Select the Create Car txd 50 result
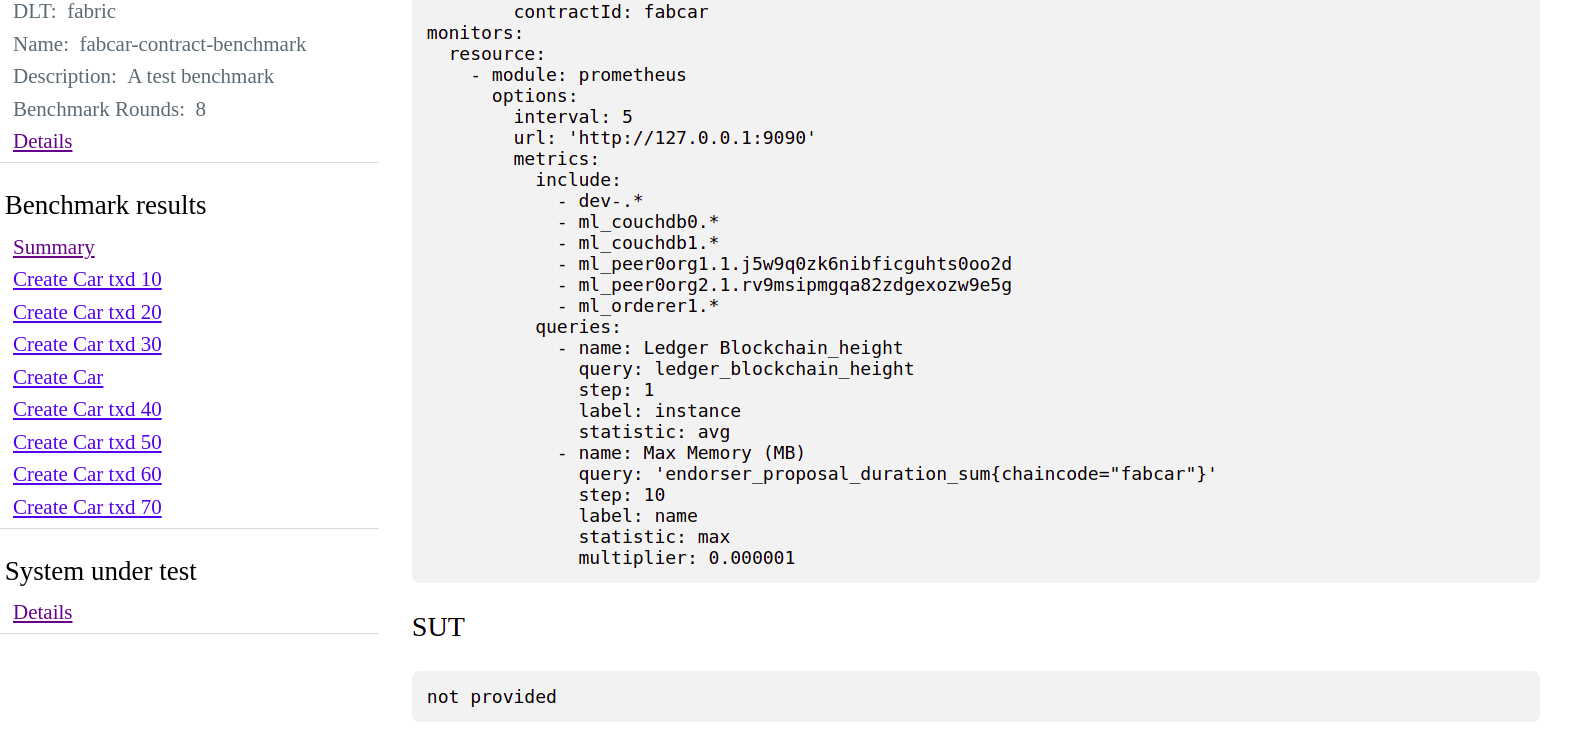Viewport: 1584px width, 749px height. (87, 442)
